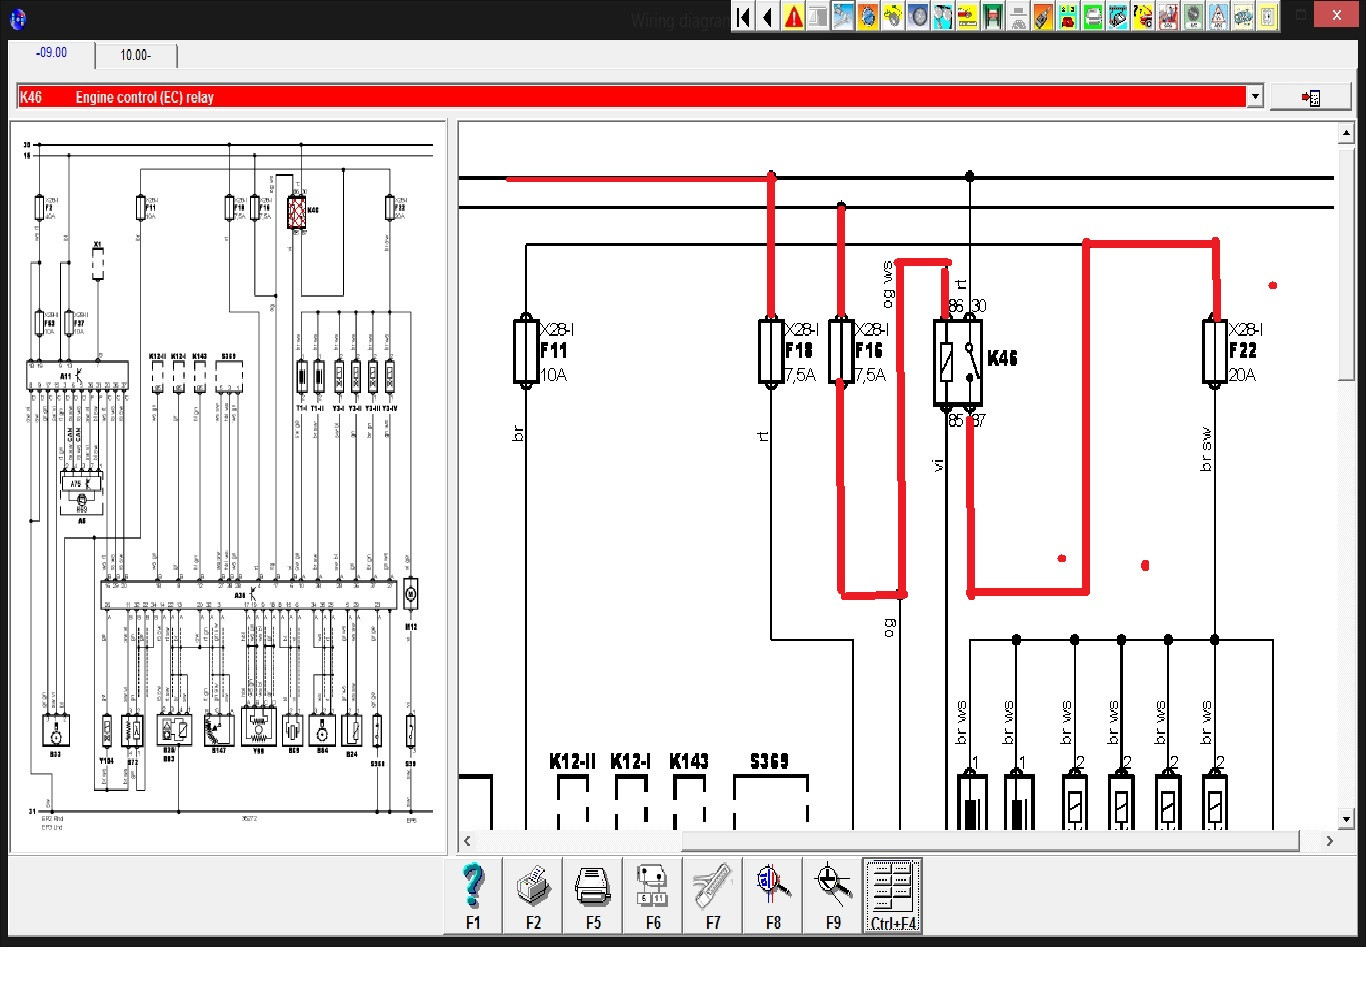Click the overview wiring diagram thumbnail
This screenshot has width=1366, height=993.
click(x=228, y=486)
